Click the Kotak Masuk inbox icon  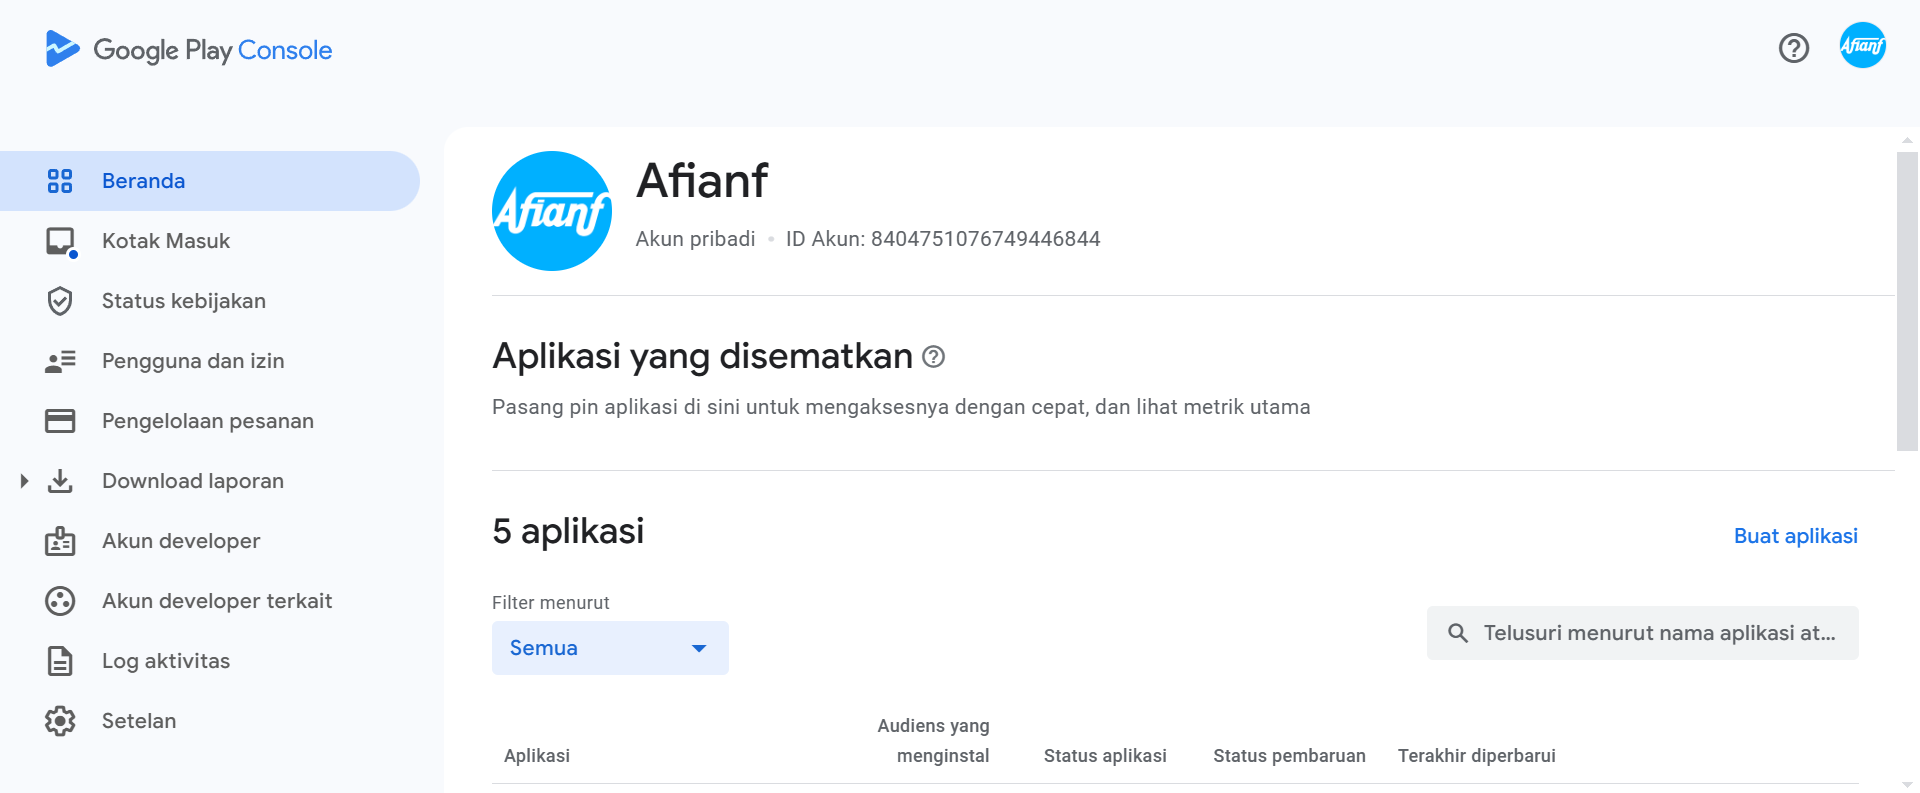(x=60, y=242)
